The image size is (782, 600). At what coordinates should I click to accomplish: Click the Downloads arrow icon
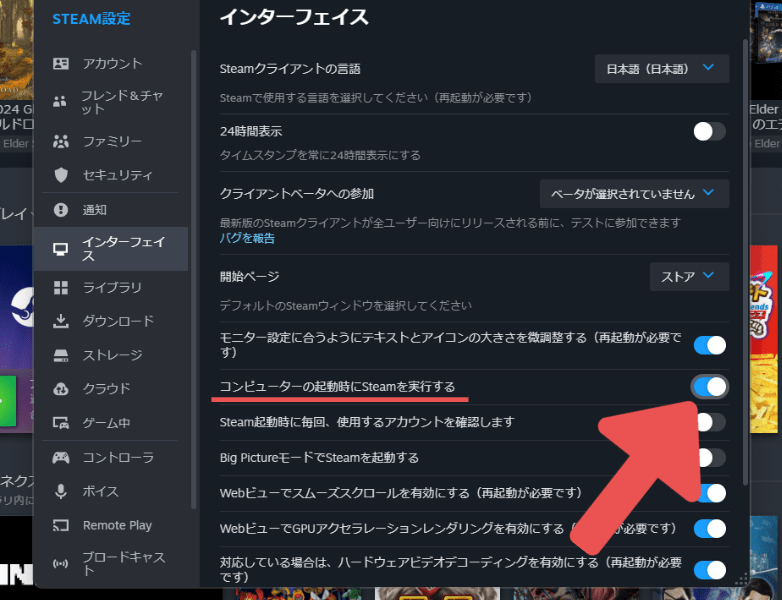click(61, 321)
